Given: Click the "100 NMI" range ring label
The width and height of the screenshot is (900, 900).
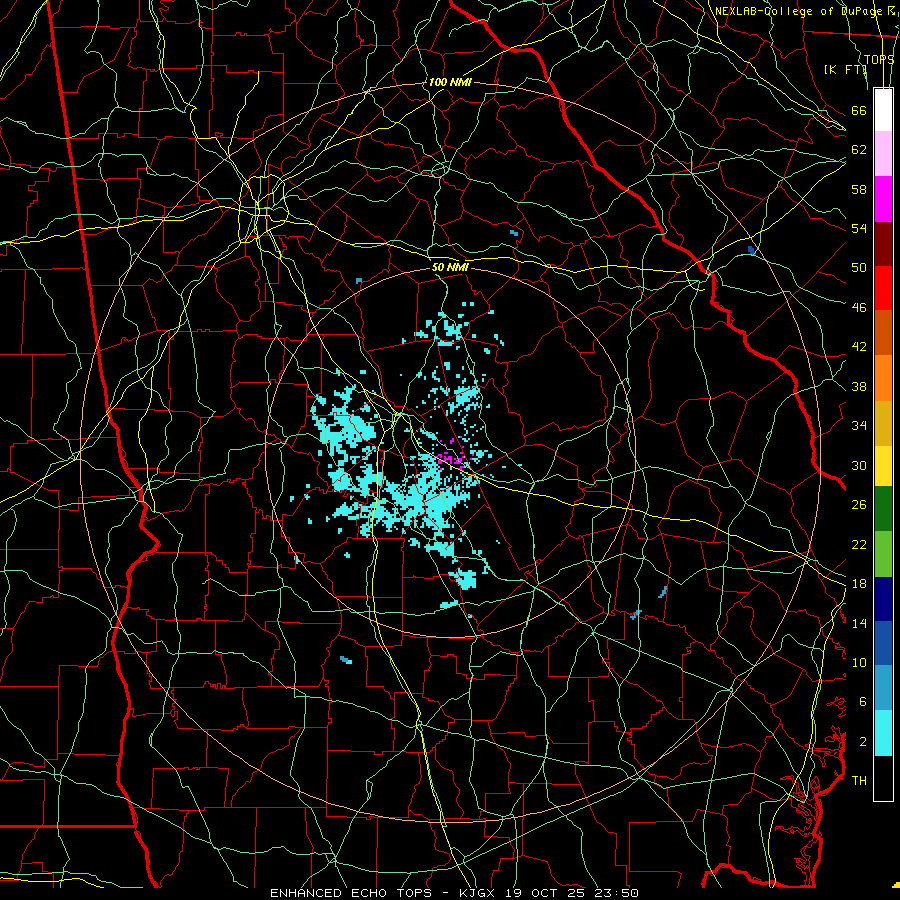Looking at the screenshot, I should coord(450,82).
